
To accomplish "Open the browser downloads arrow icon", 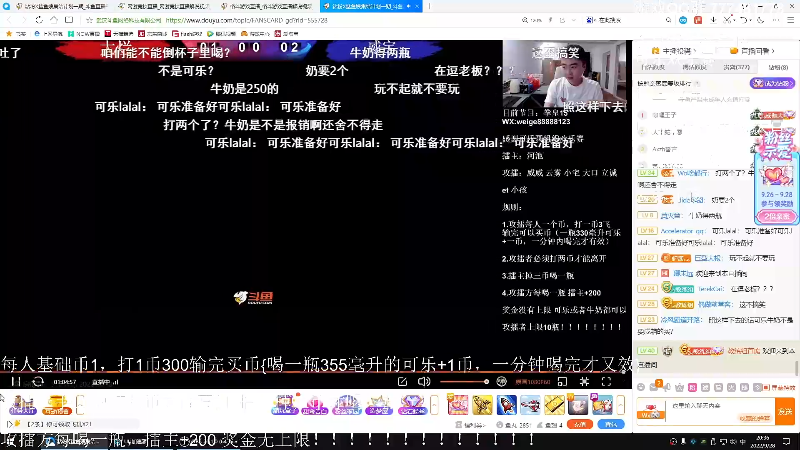I will pyautogui.click(x=713, y=20).
